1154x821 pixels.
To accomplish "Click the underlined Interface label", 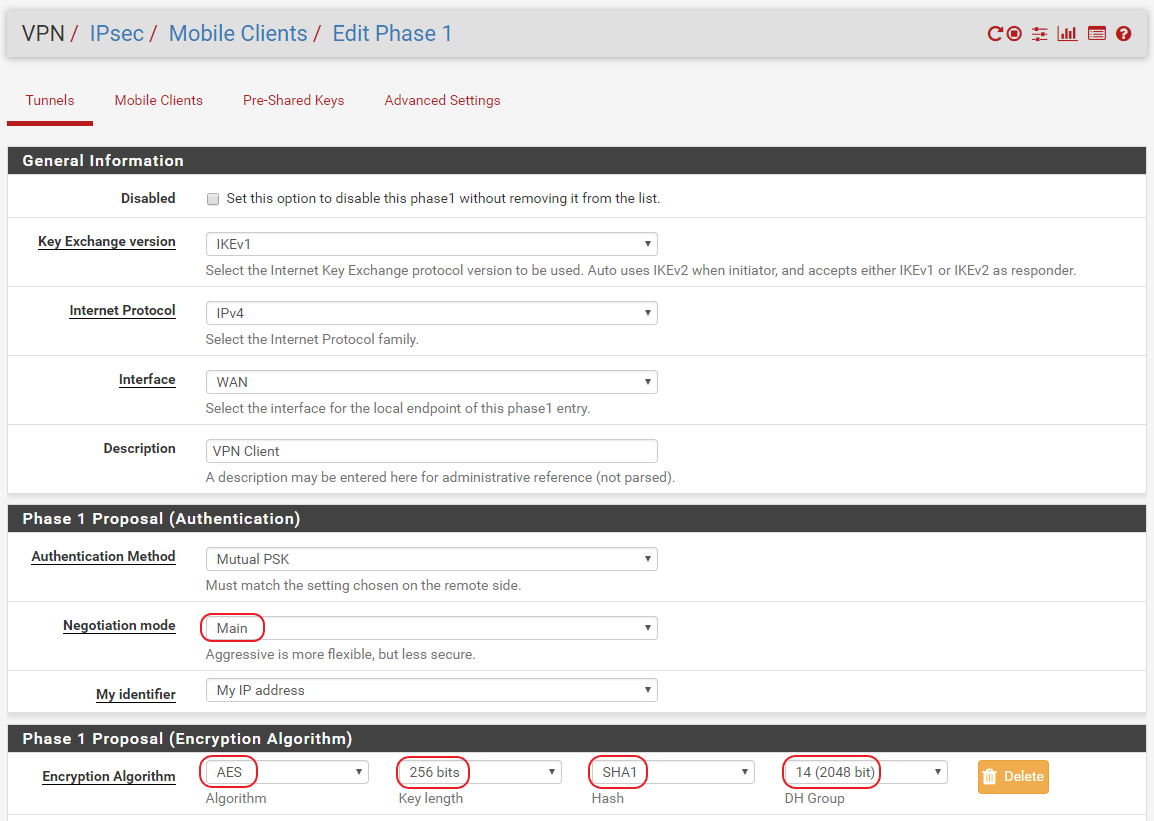I will 147,380.
